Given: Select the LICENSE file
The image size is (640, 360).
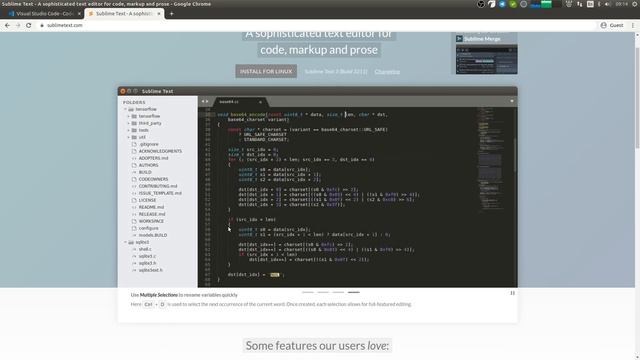Looking at the screenshot, I should pyautogui.click(x=147, y=200).
